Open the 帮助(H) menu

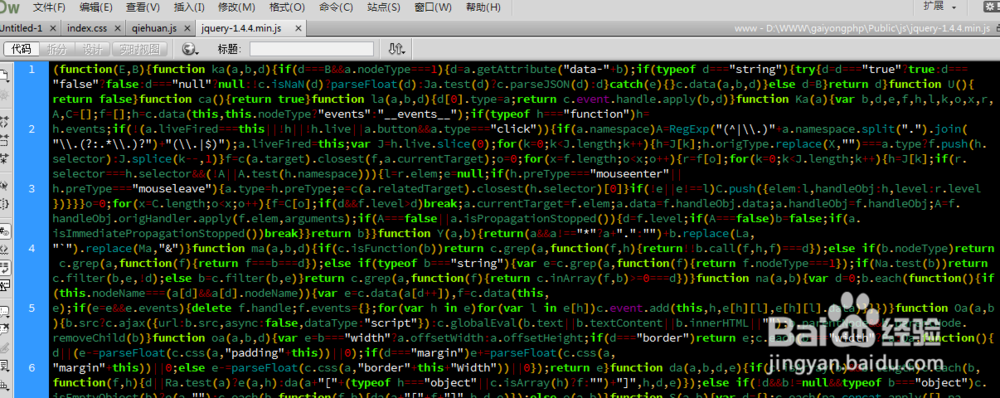tap(483, 8)
